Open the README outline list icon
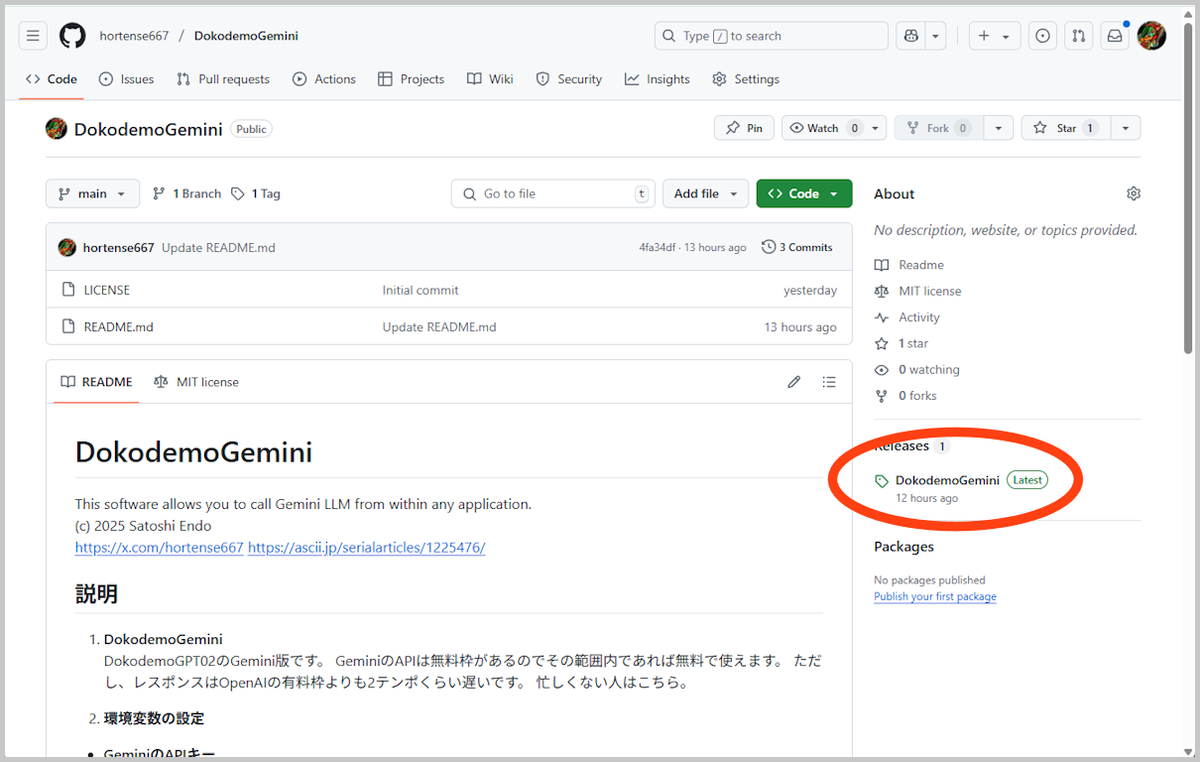 [x=829, y=382]
